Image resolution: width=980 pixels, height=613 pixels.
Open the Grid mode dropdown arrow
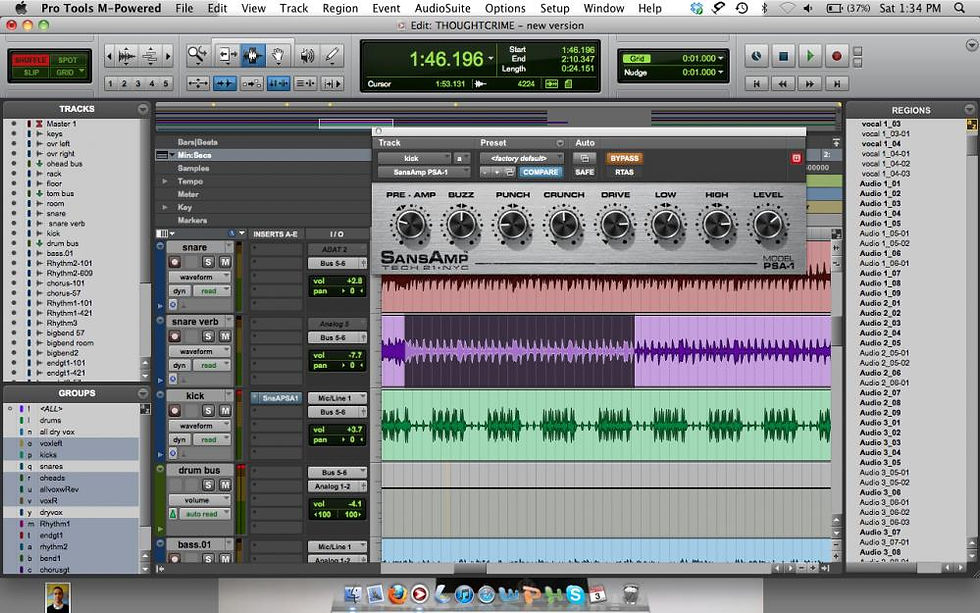tap(81, 72)
